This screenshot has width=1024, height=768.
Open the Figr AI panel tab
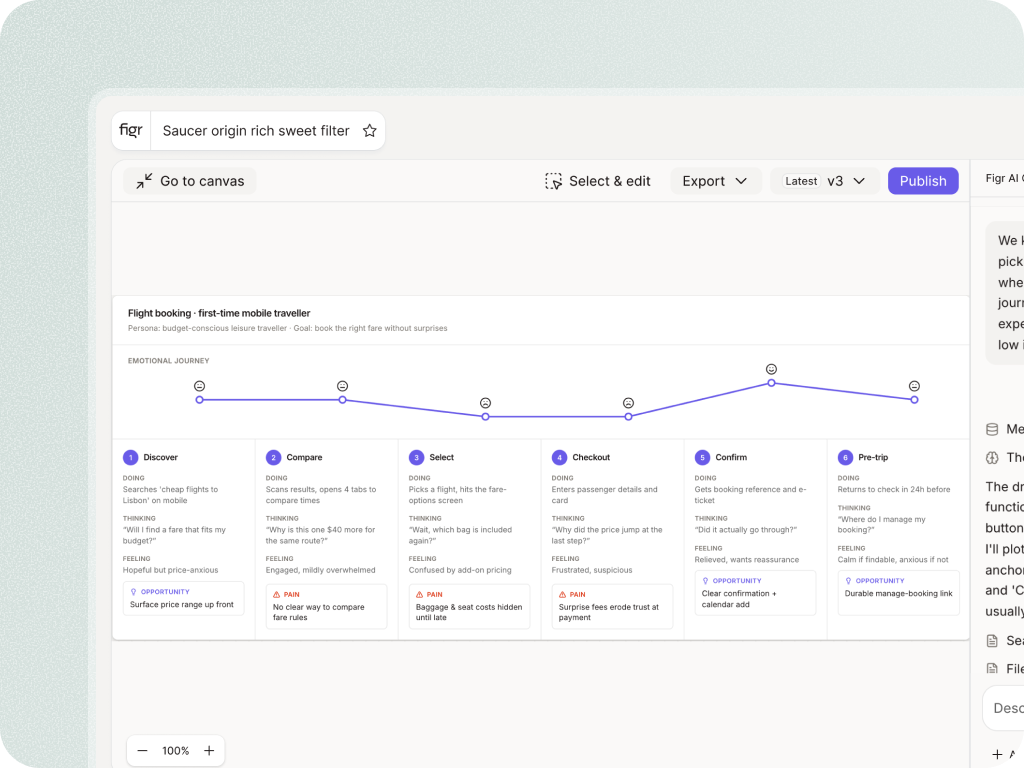pos(1004,178)
